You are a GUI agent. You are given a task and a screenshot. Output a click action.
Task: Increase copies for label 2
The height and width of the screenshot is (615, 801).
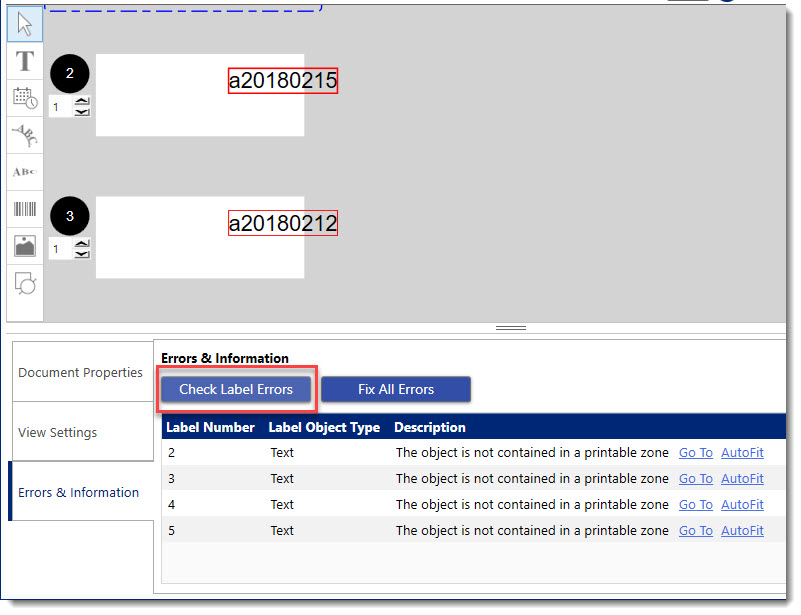coord(82,101)
